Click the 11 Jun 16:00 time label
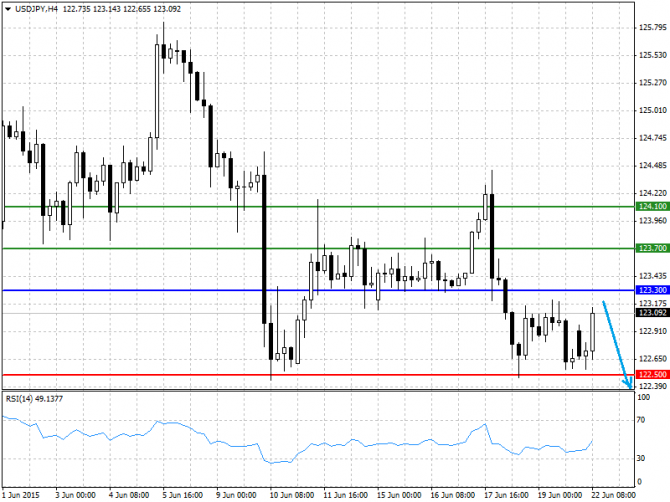The image size is (670, 502). pyautogui.click(x=345, y=495)
